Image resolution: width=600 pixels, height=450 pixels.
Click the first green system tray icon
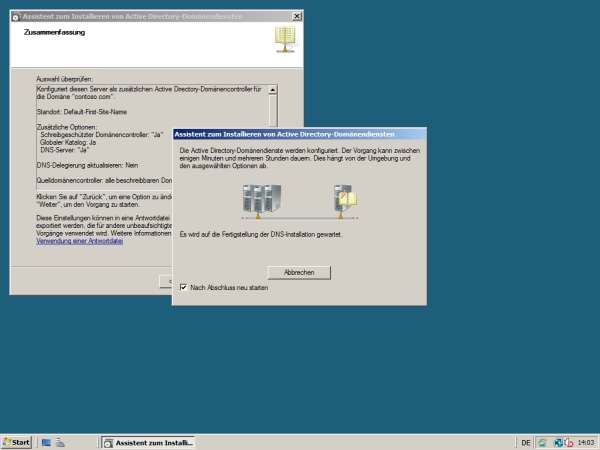point(542,443)
